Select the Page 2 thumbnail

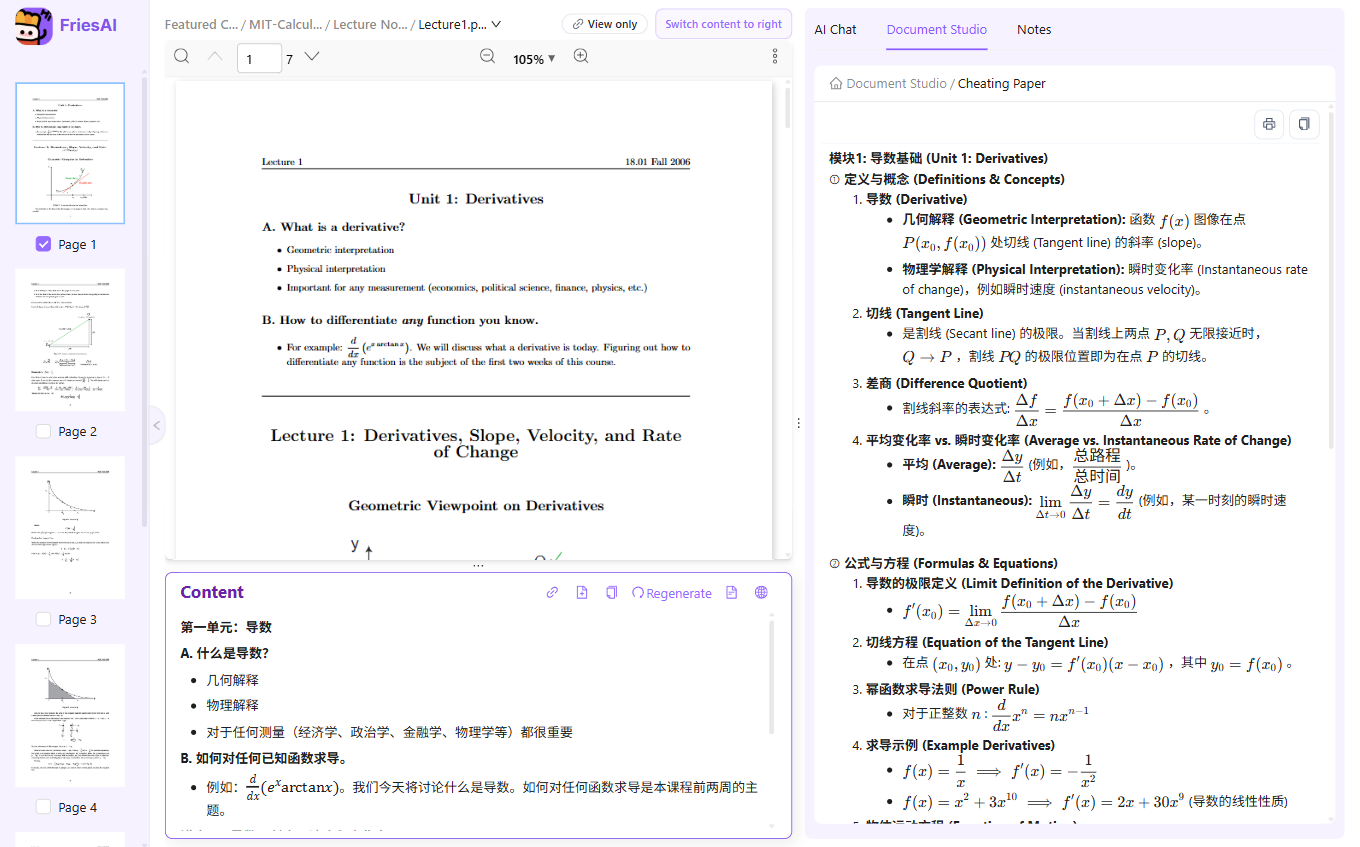click(x=70, y=340)
